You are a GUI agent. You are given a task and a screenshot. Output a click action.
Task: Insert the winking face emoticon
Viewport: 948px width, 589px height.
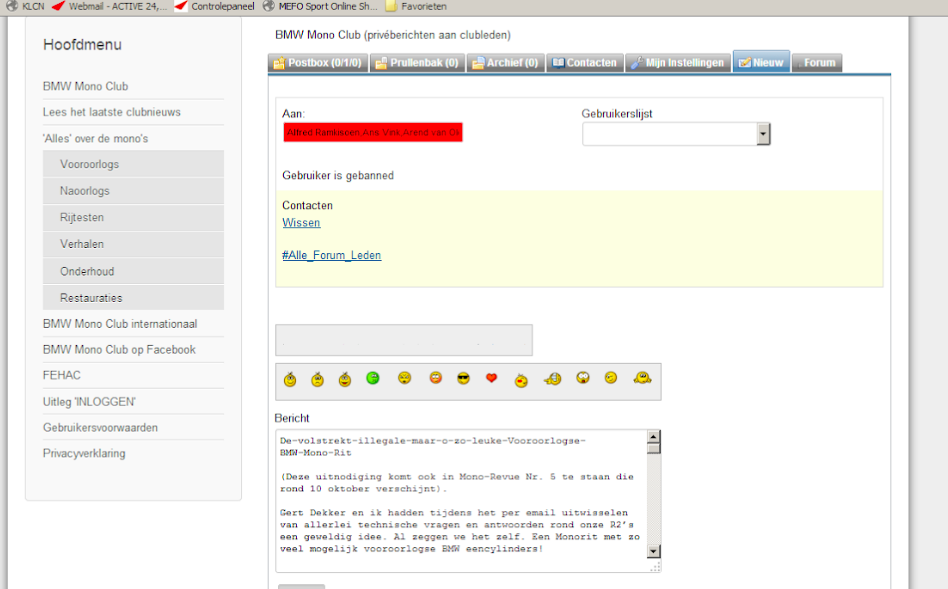click(x=611, y=378)
